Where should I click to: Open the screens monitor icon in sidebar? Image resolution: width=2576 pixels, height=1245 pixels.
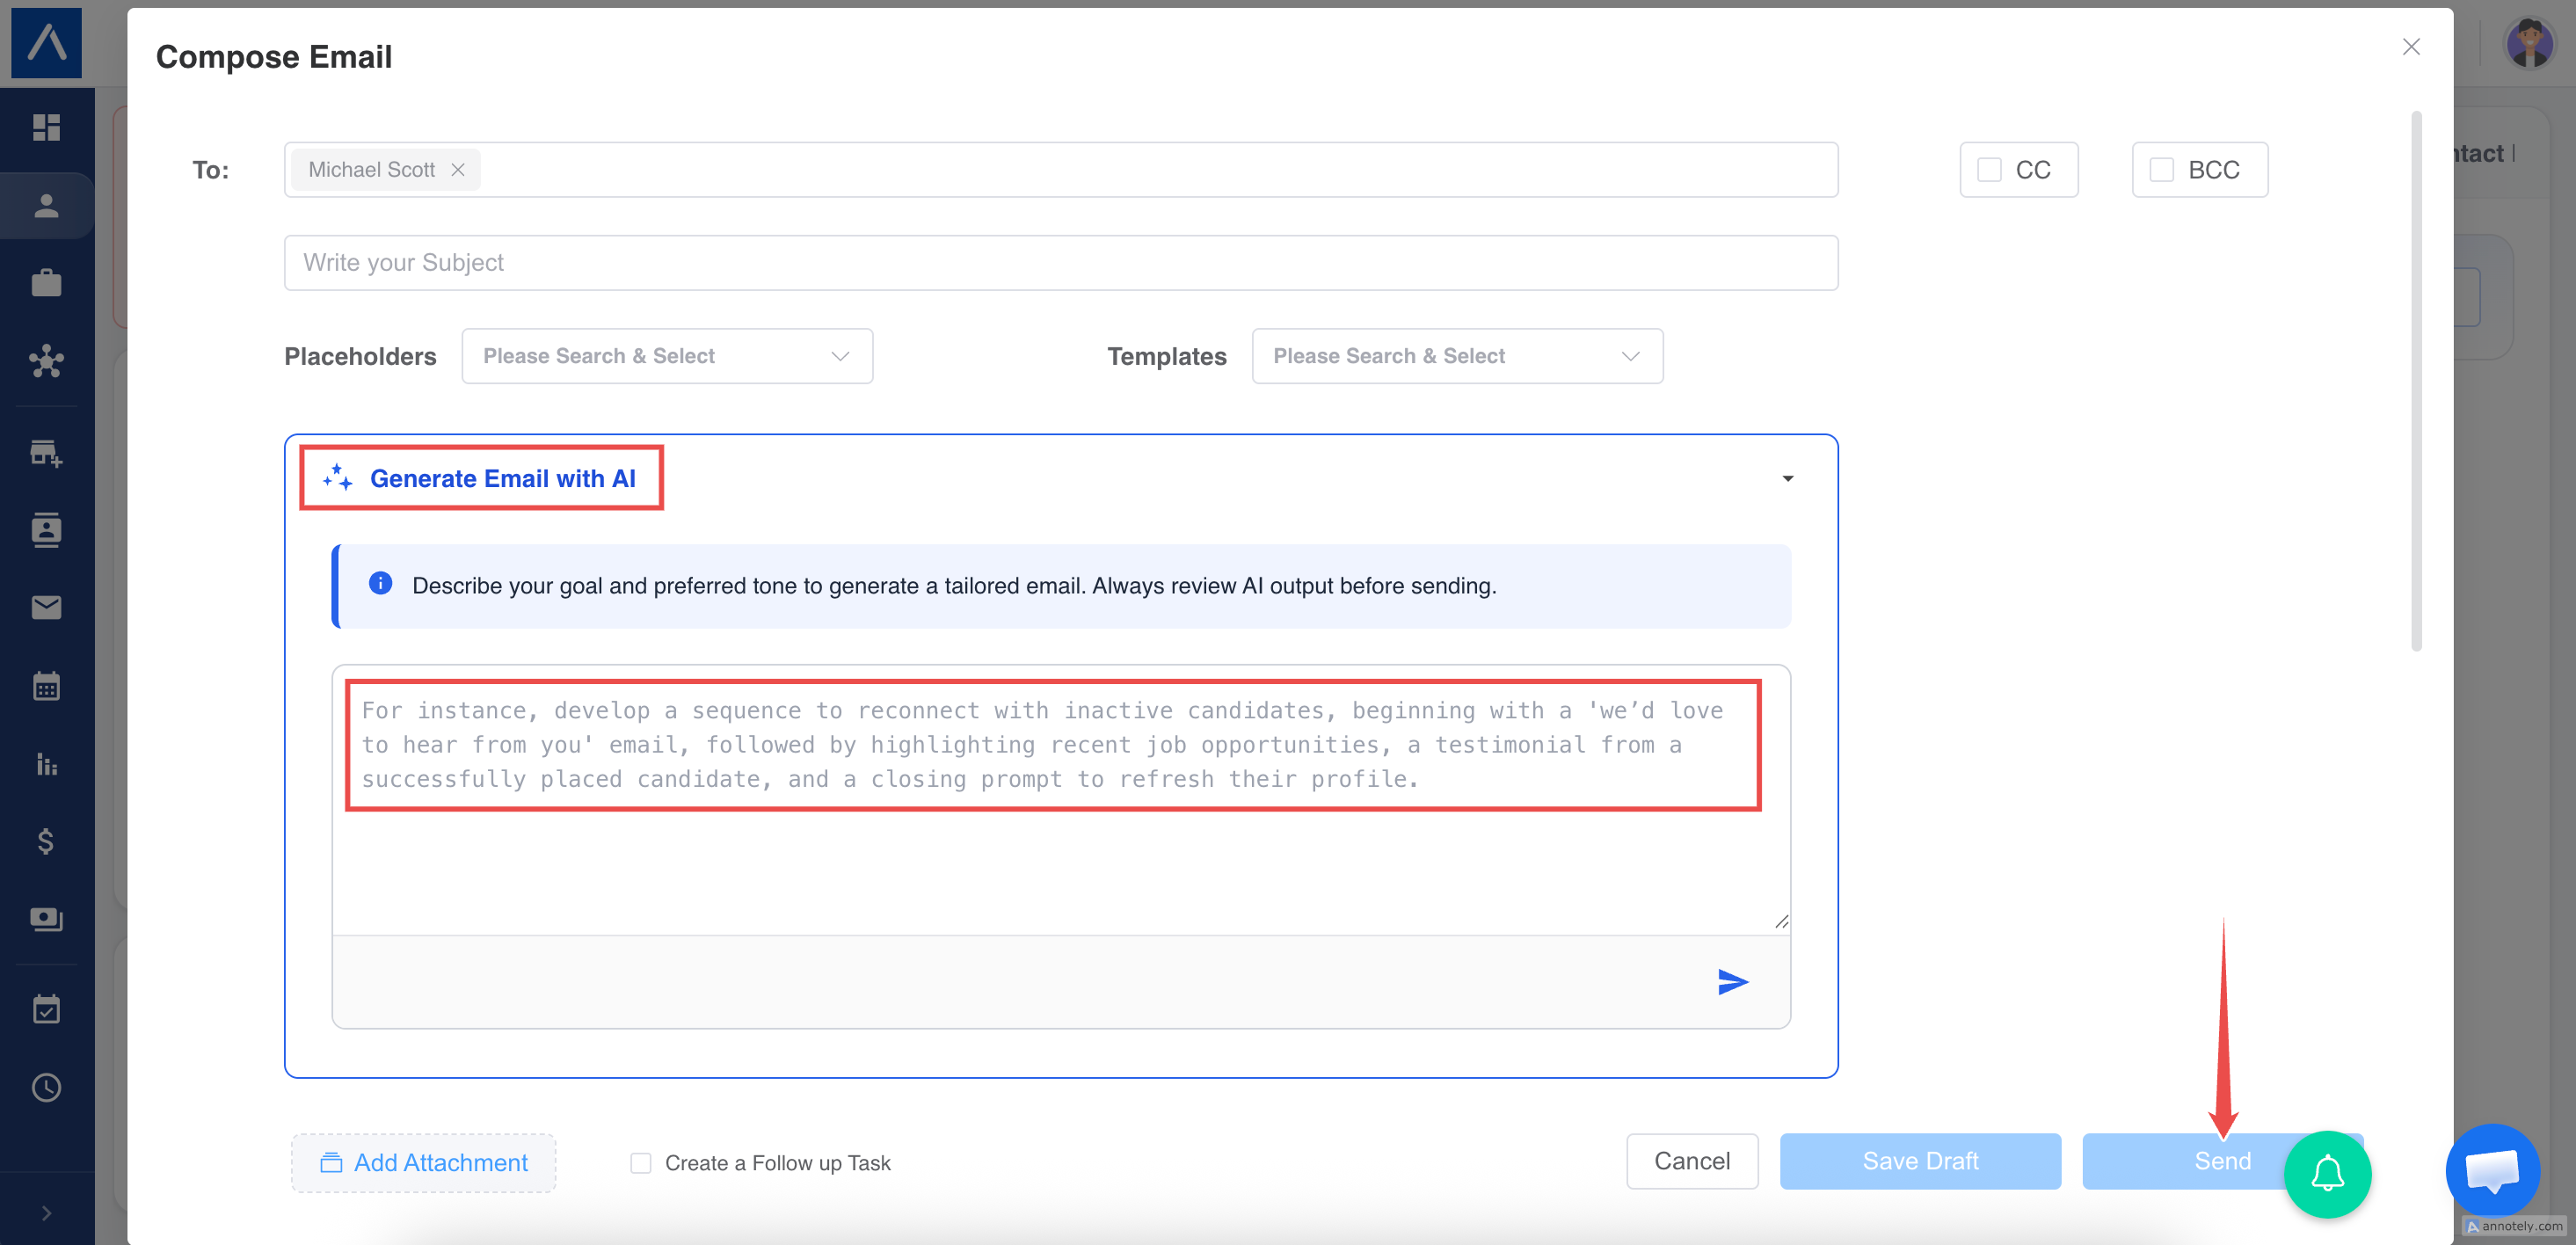[x=46, y=919]
